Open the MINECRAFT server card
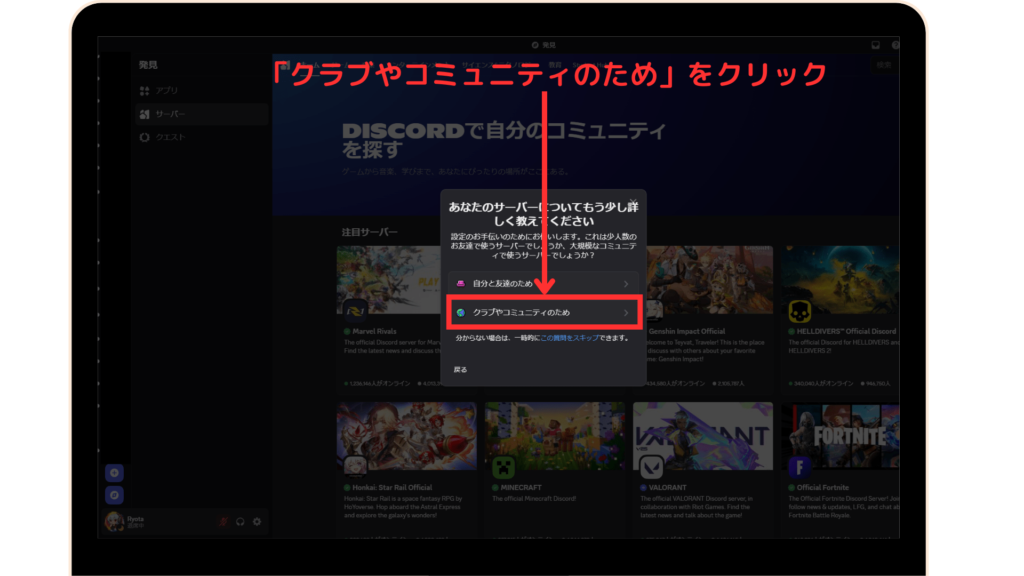 [x=554, y=470]
